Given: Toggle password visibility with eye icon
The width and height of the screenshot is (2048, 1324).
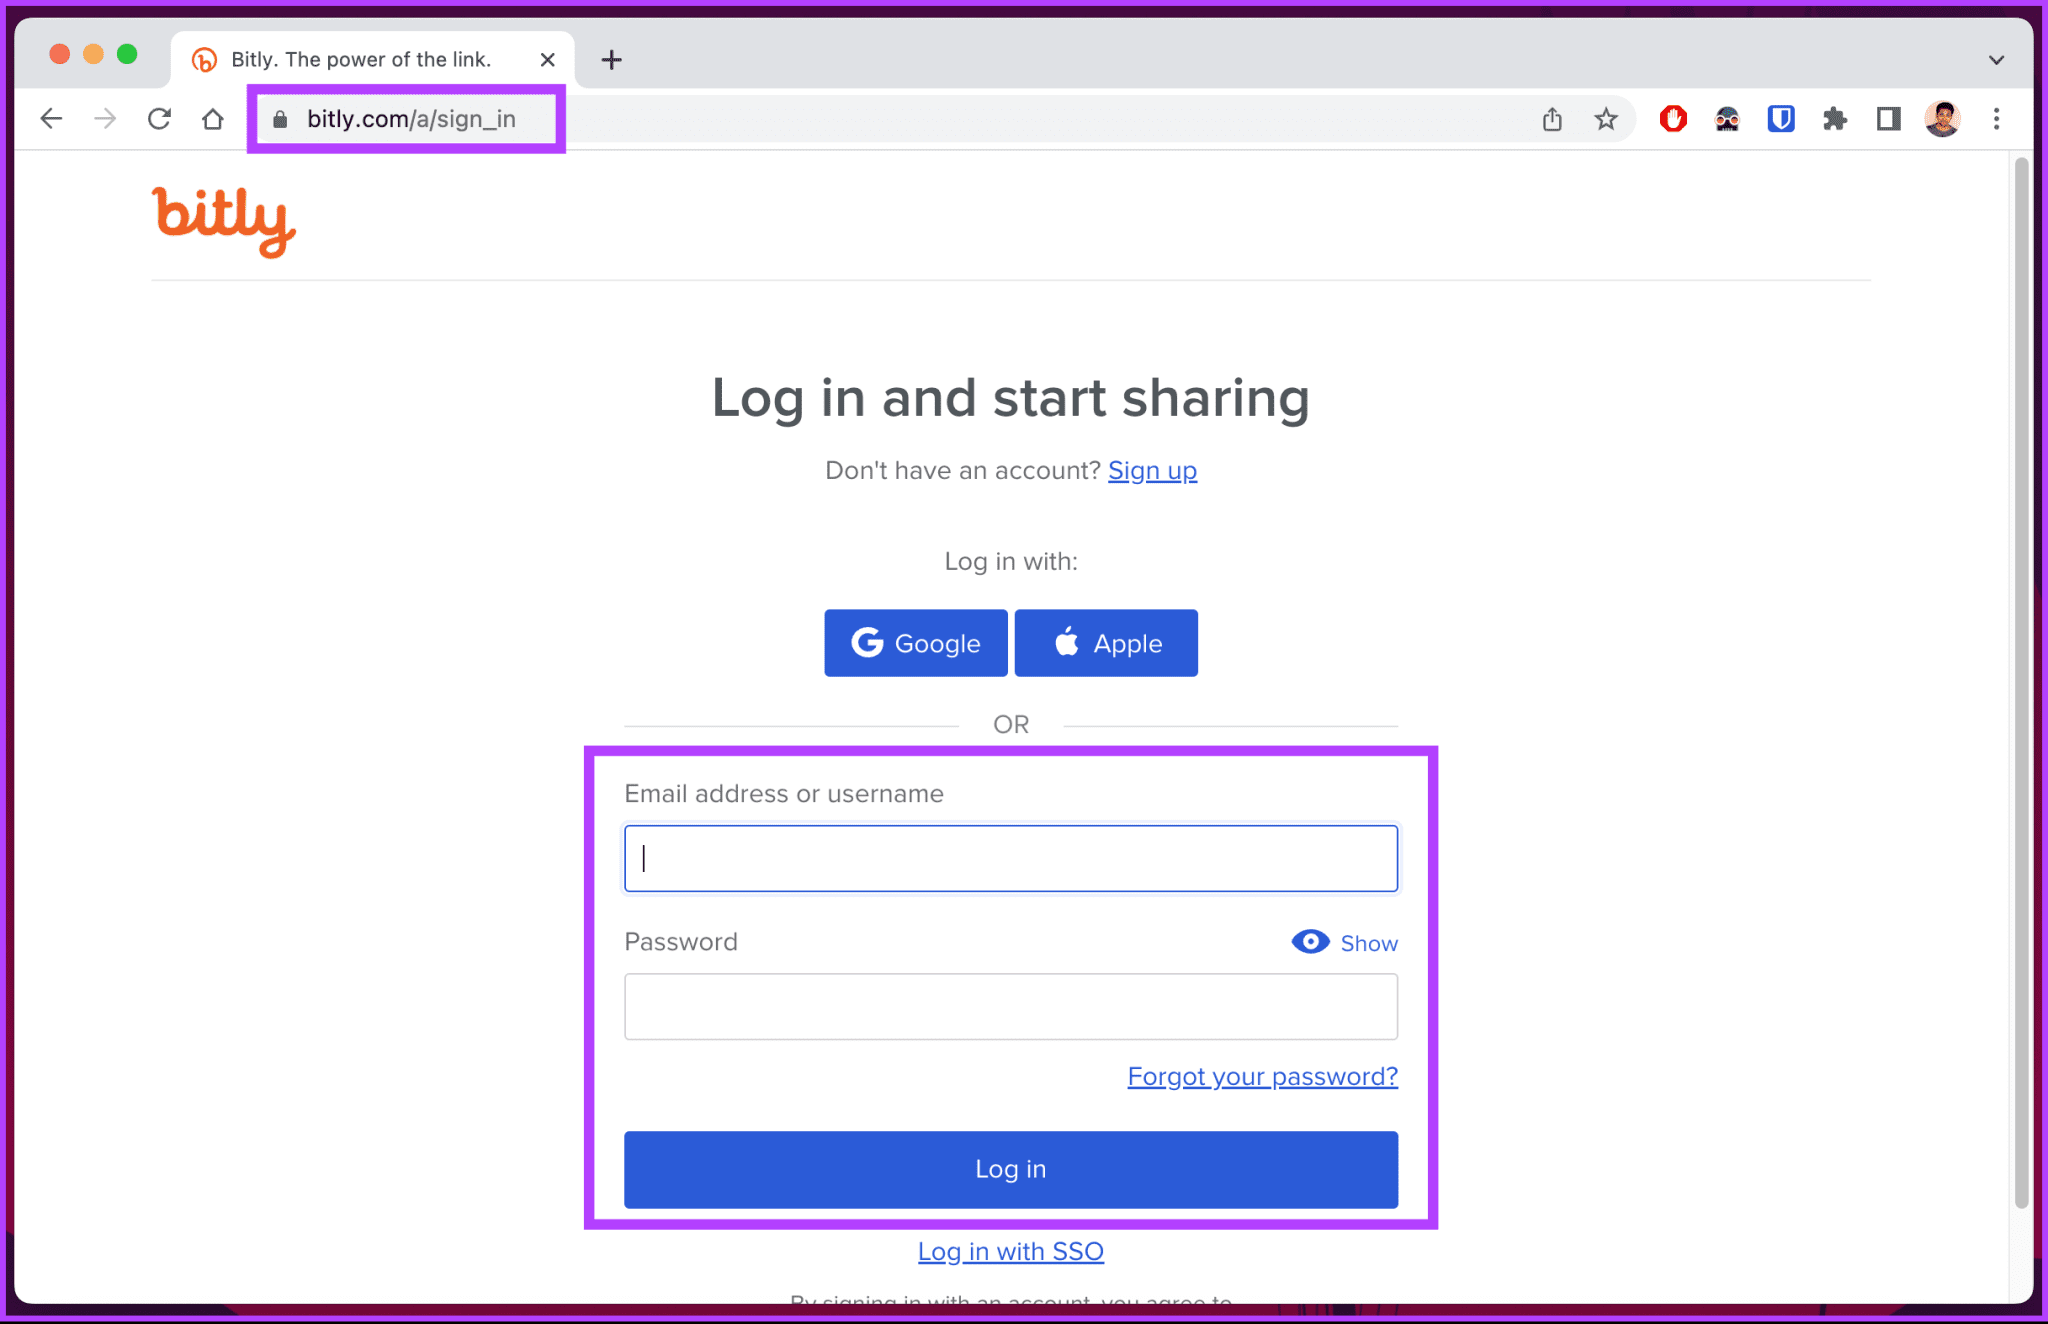Looking at the screenshot, I should 1311,942.
